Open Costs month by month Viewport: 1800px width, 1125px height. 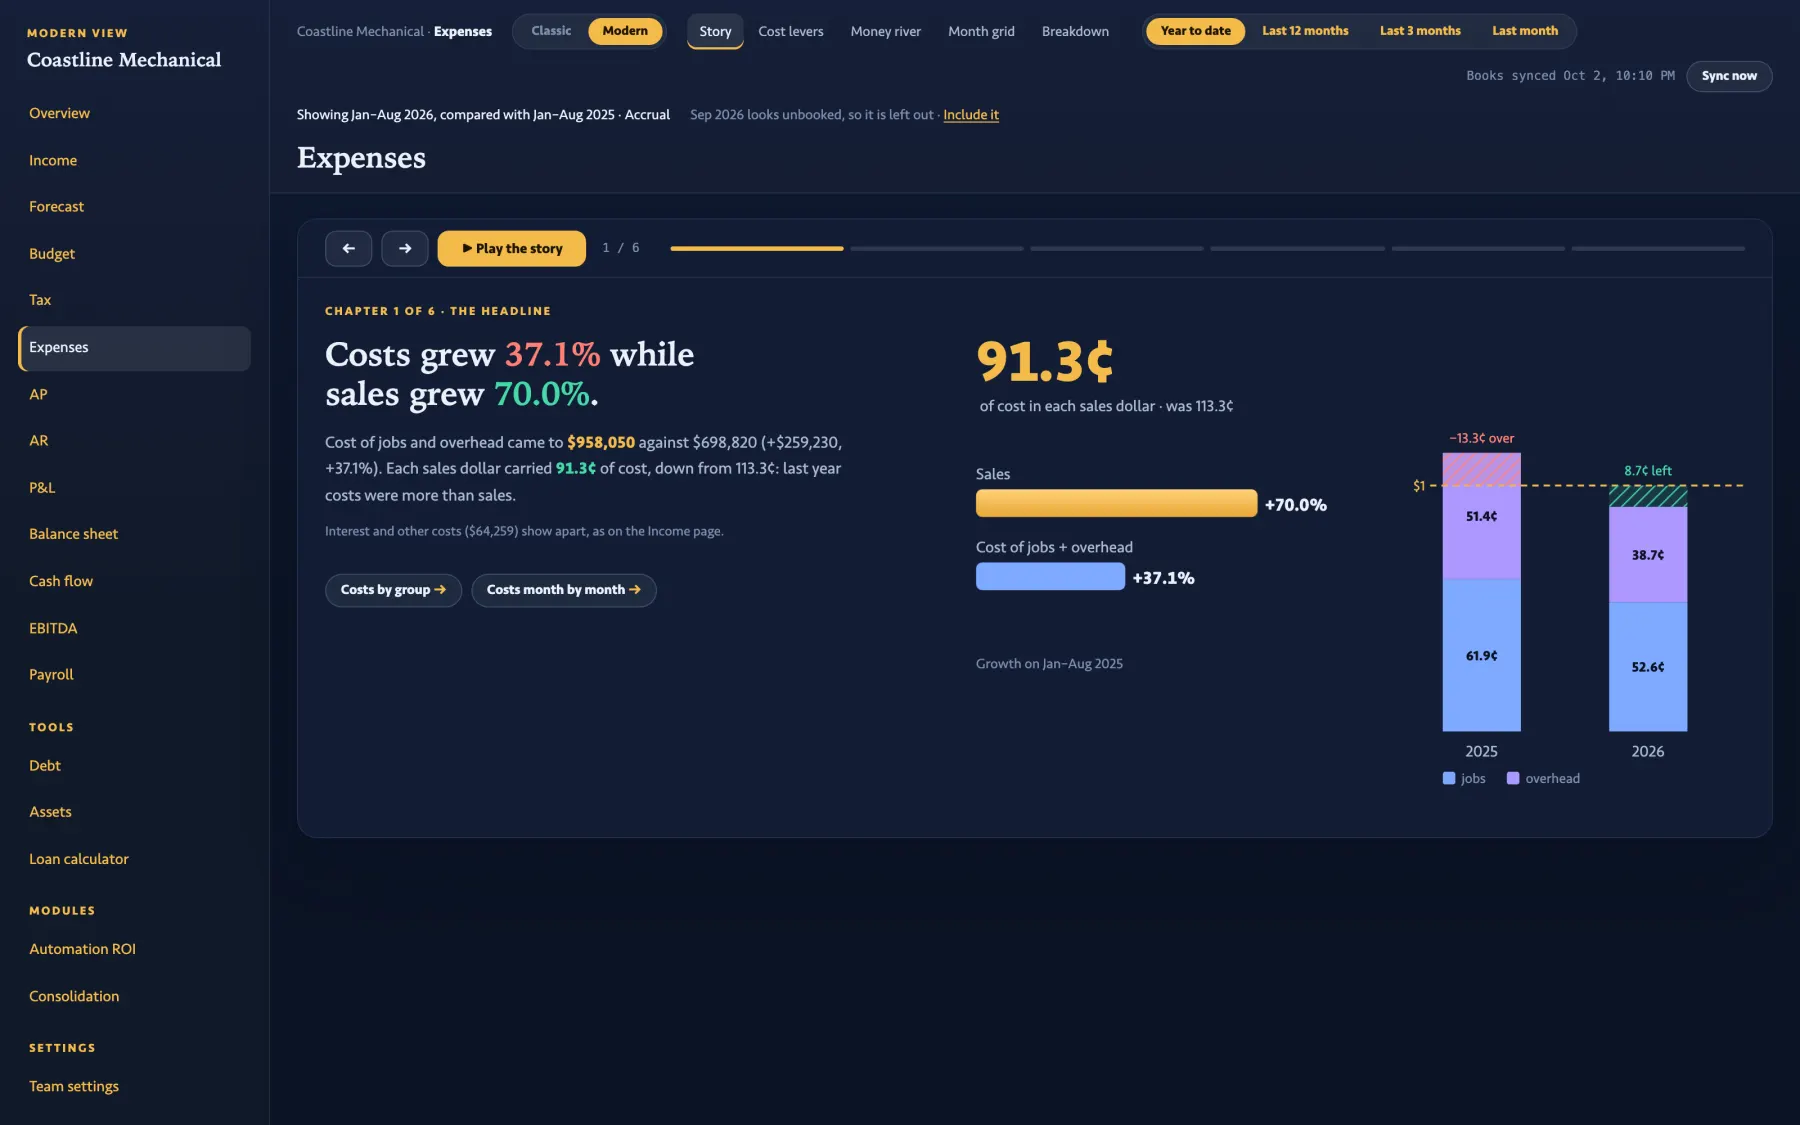click(x=563, y=590)
